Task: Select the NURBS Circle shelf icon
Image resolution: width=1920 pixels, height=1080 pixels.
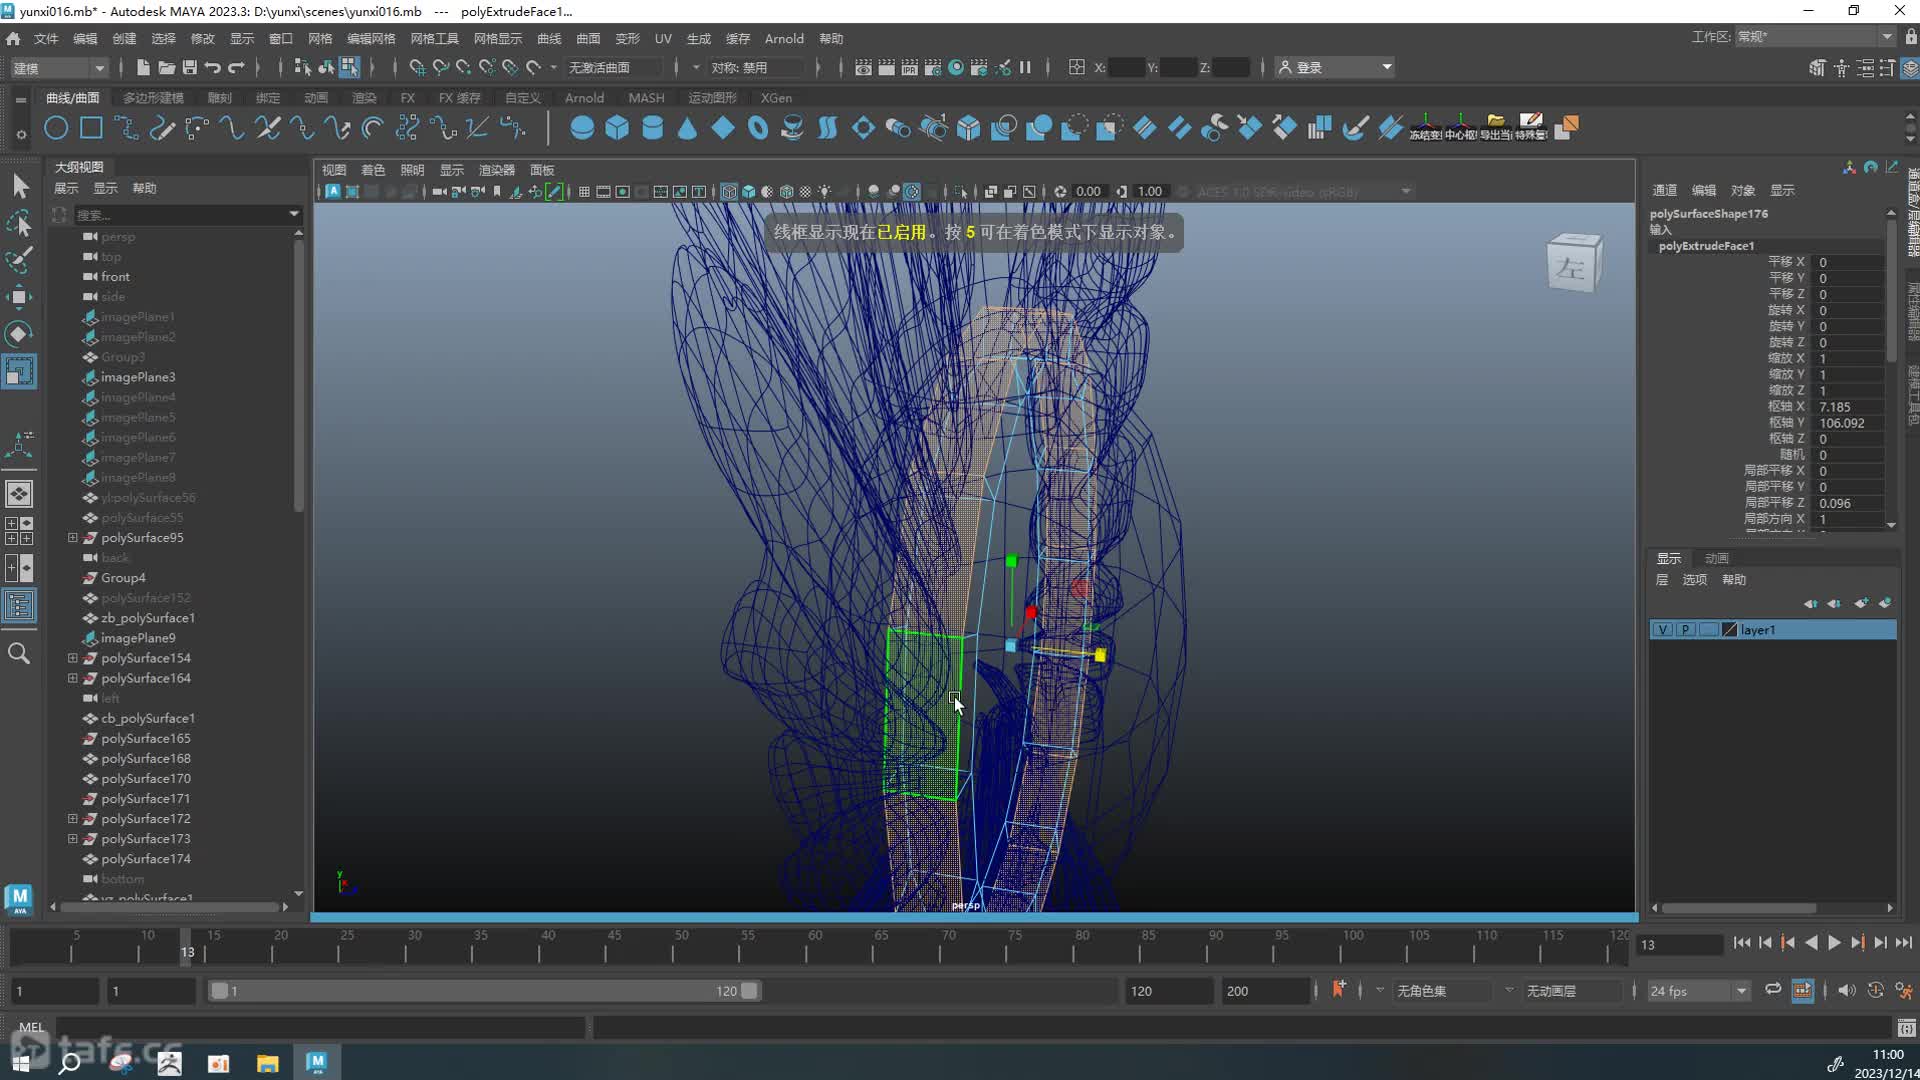Action: point(56,128)
